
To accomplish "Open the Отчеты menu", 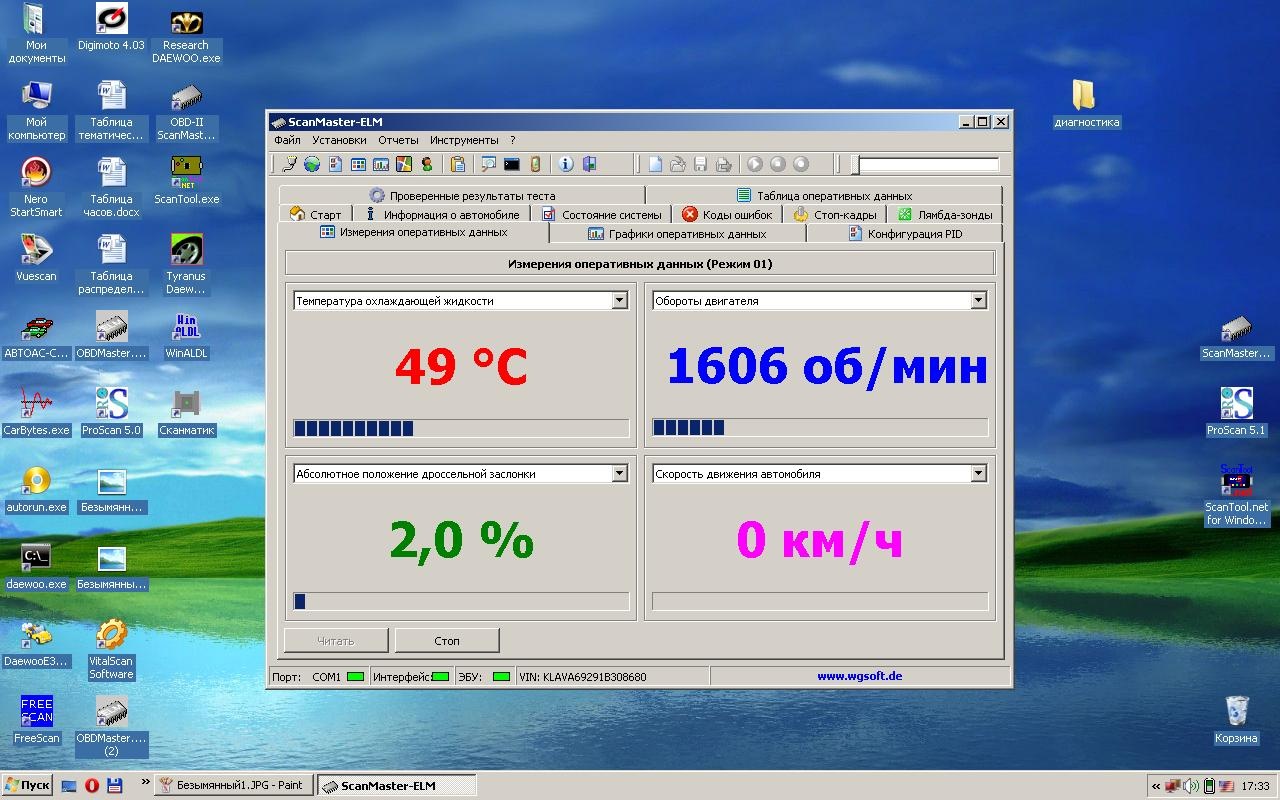I will pos(398,140).
